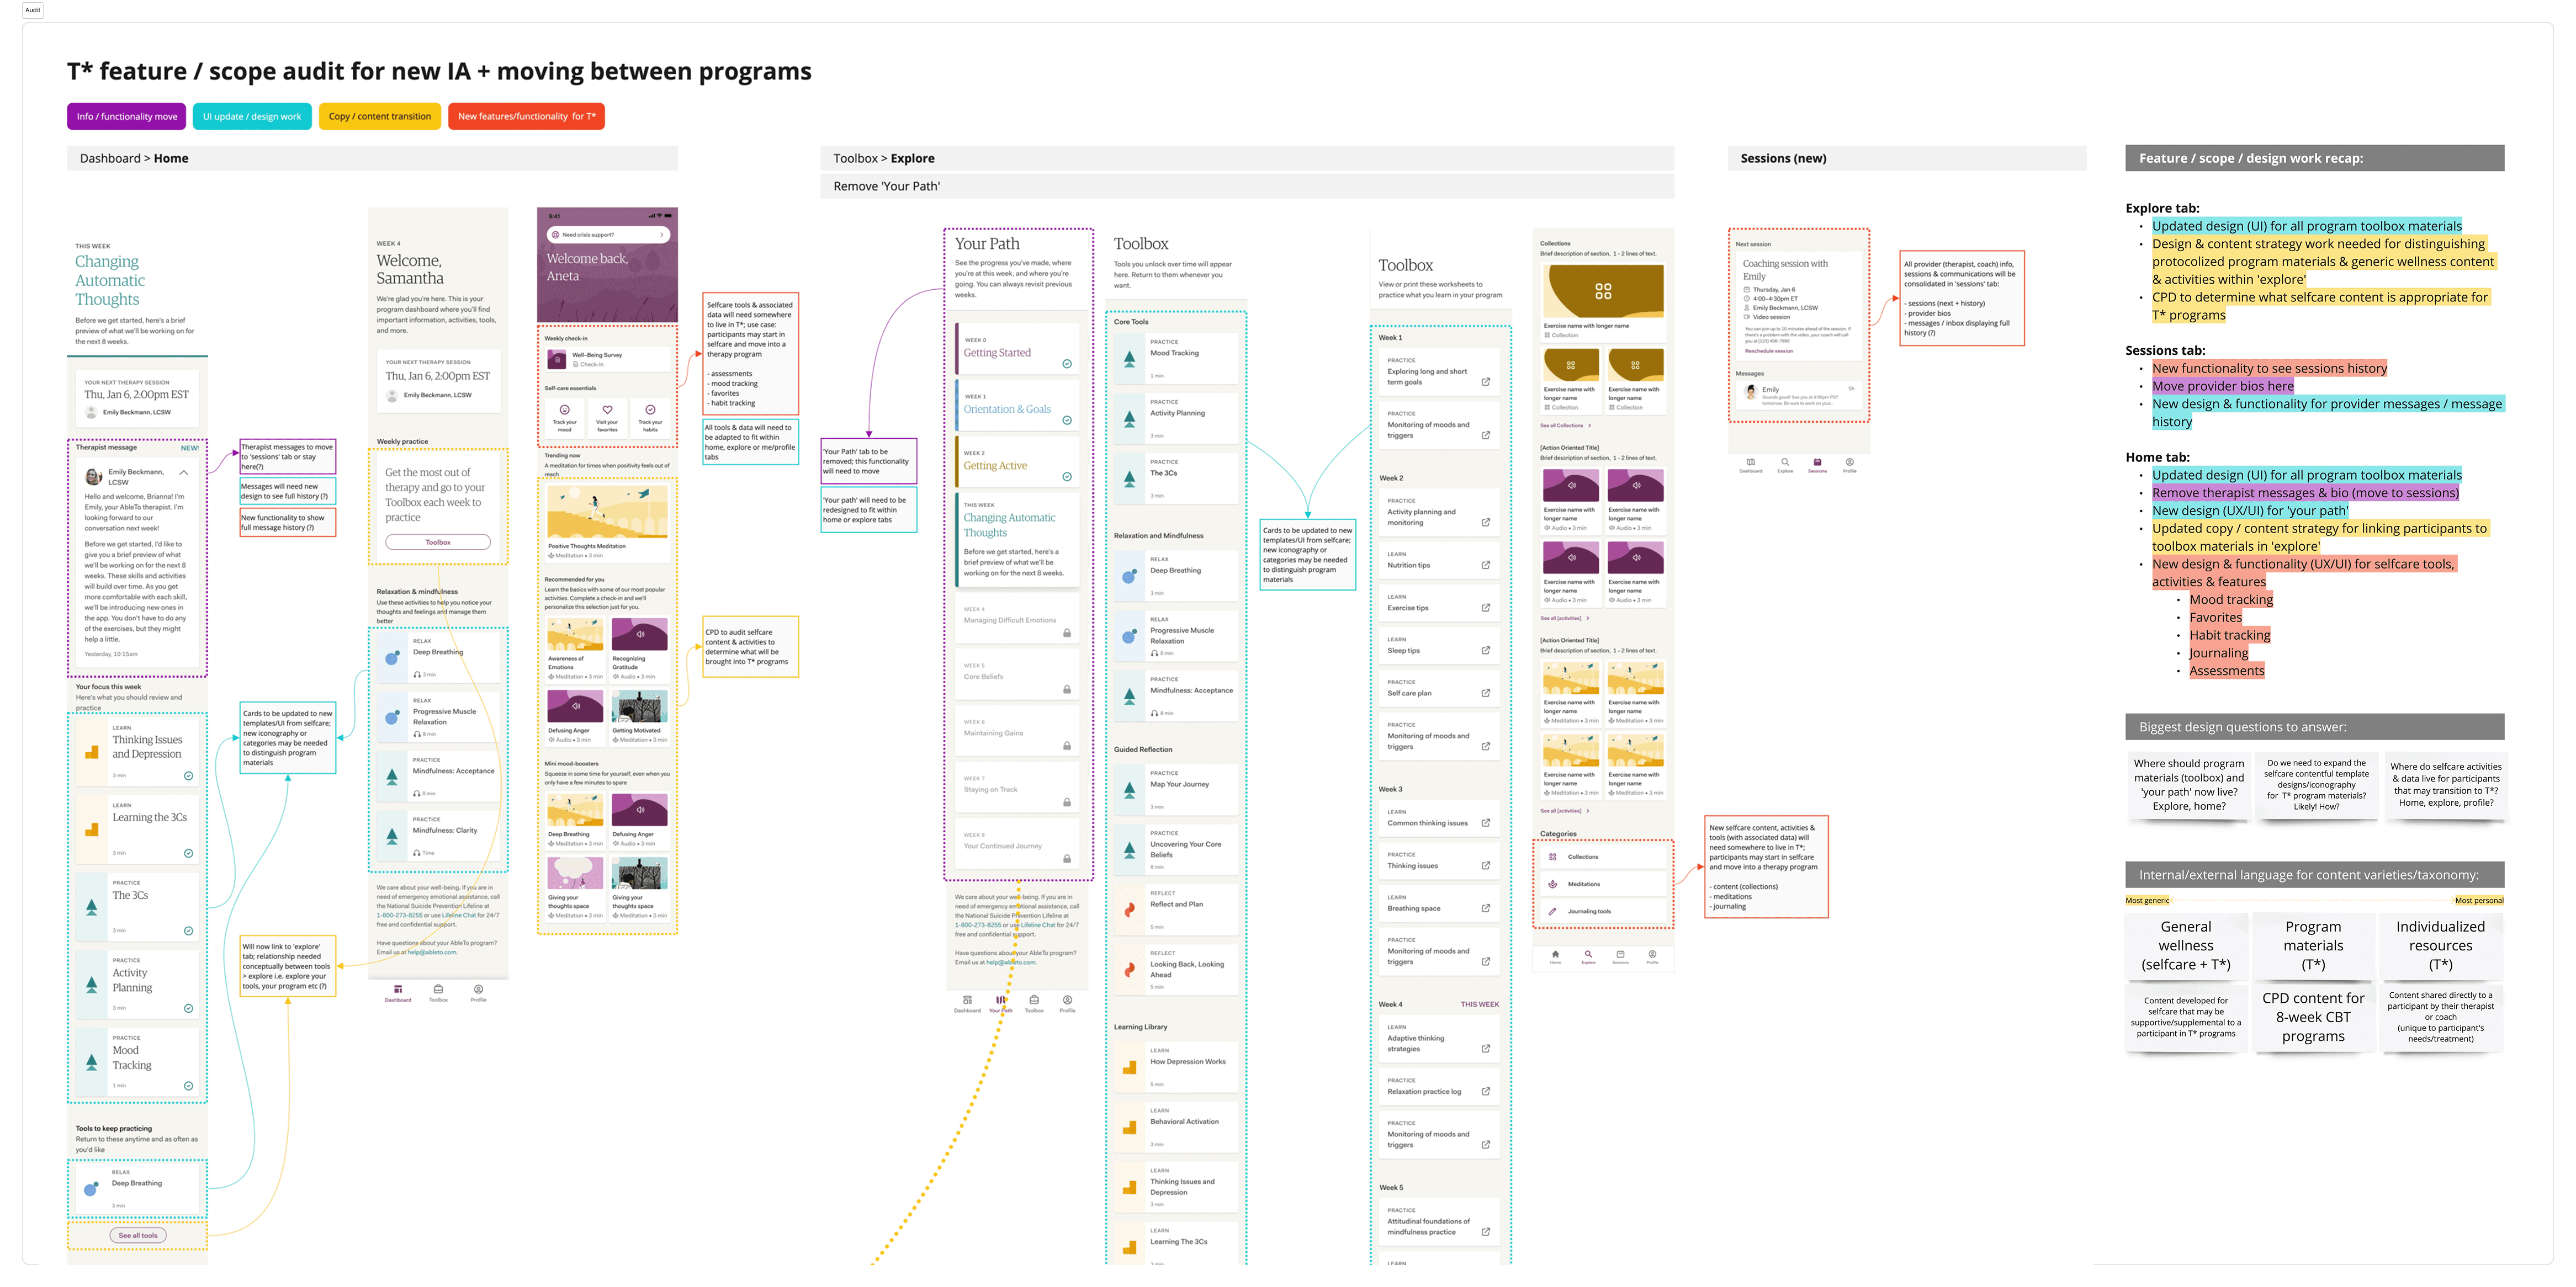Select the highlighted Sessions tab under Coaching session
This screenshot has height=1287, width=2576.
1817,465
